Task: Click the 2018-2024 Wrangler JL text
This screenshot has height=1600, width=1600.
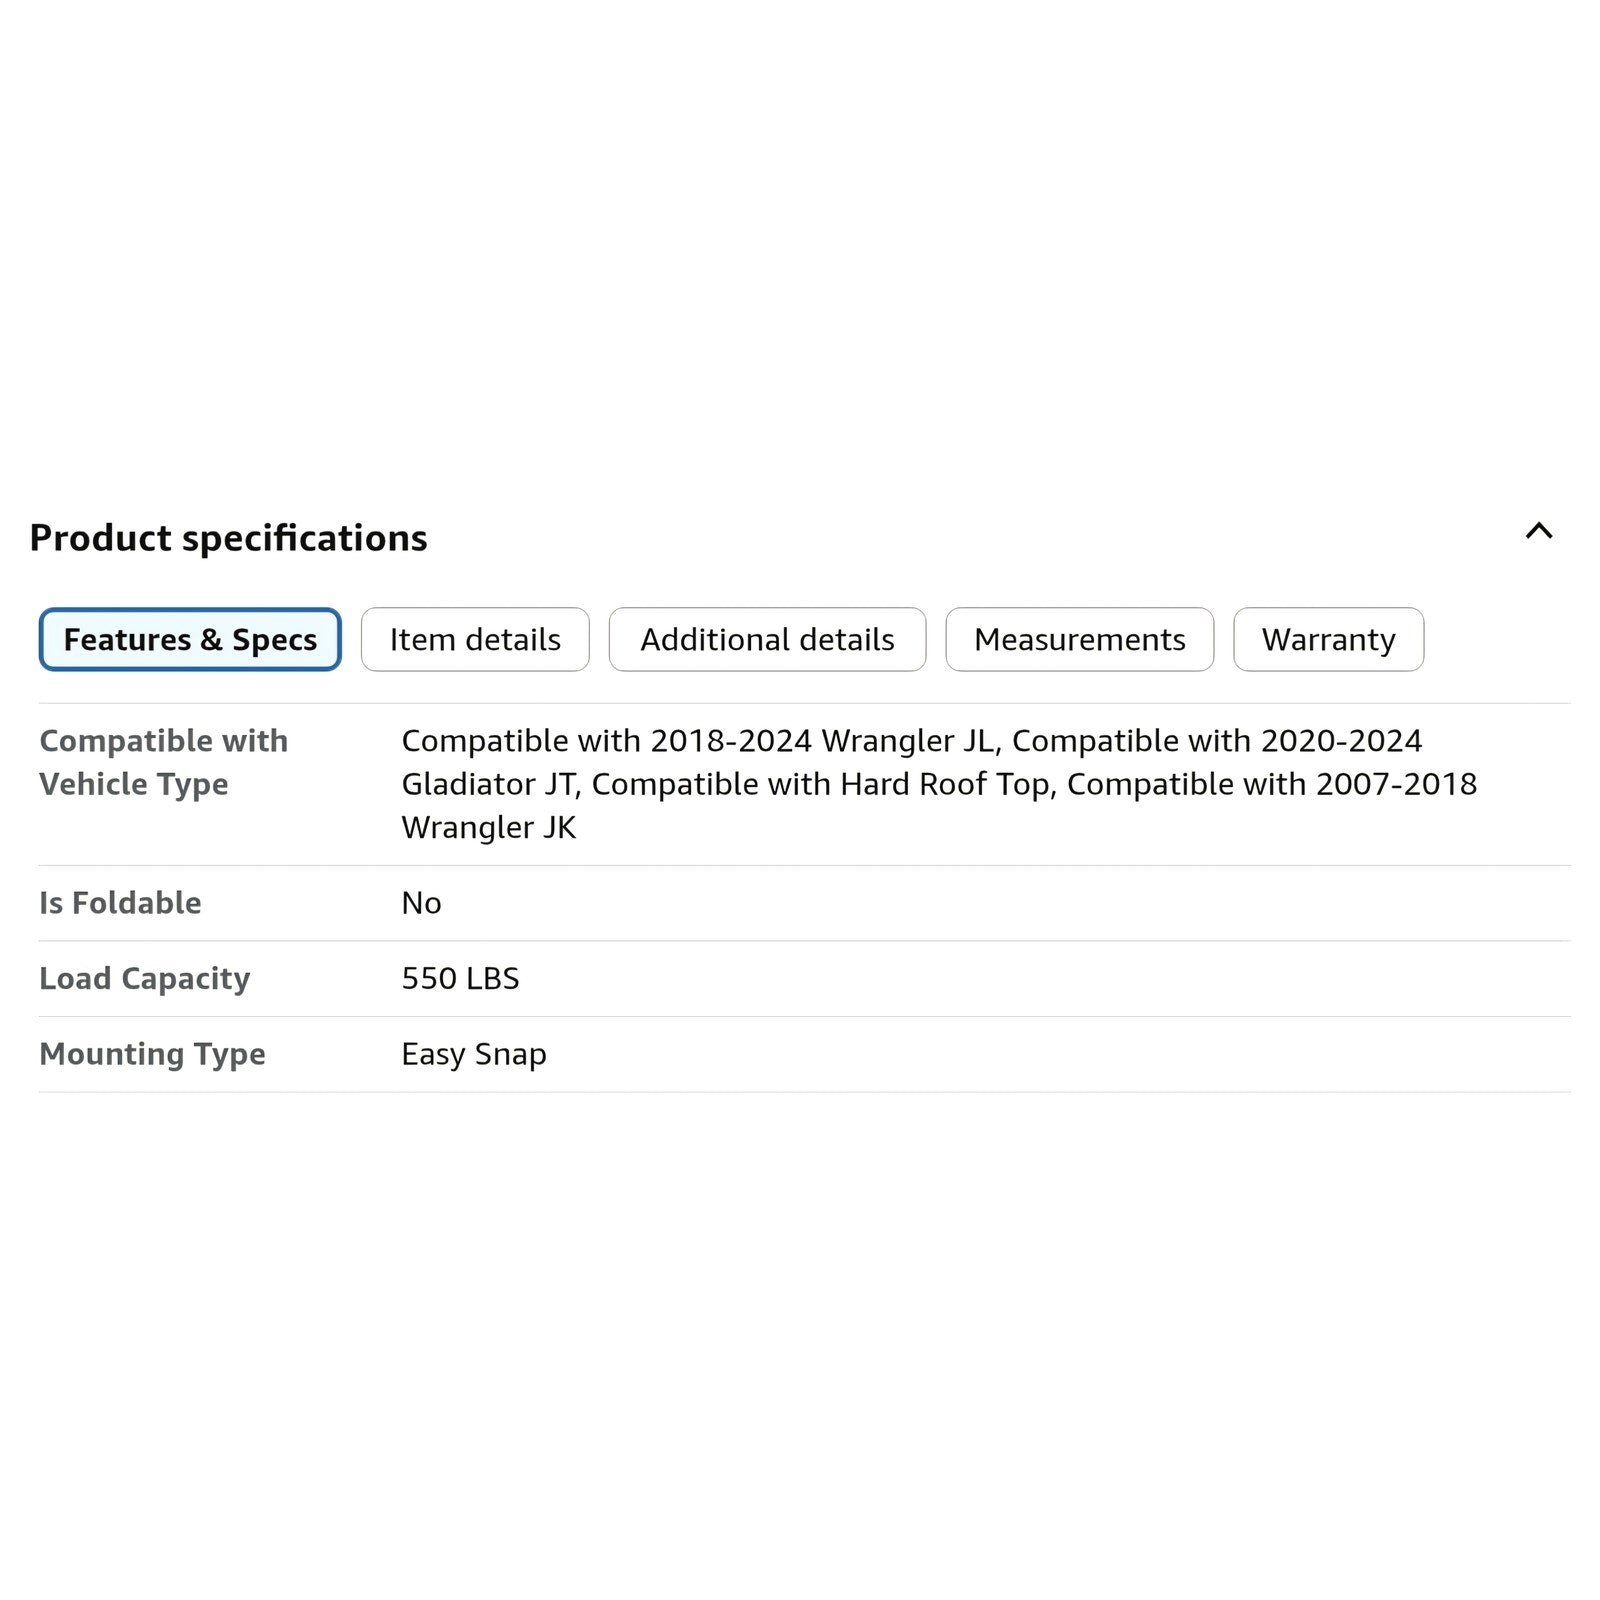Action: tap(823, 741)
